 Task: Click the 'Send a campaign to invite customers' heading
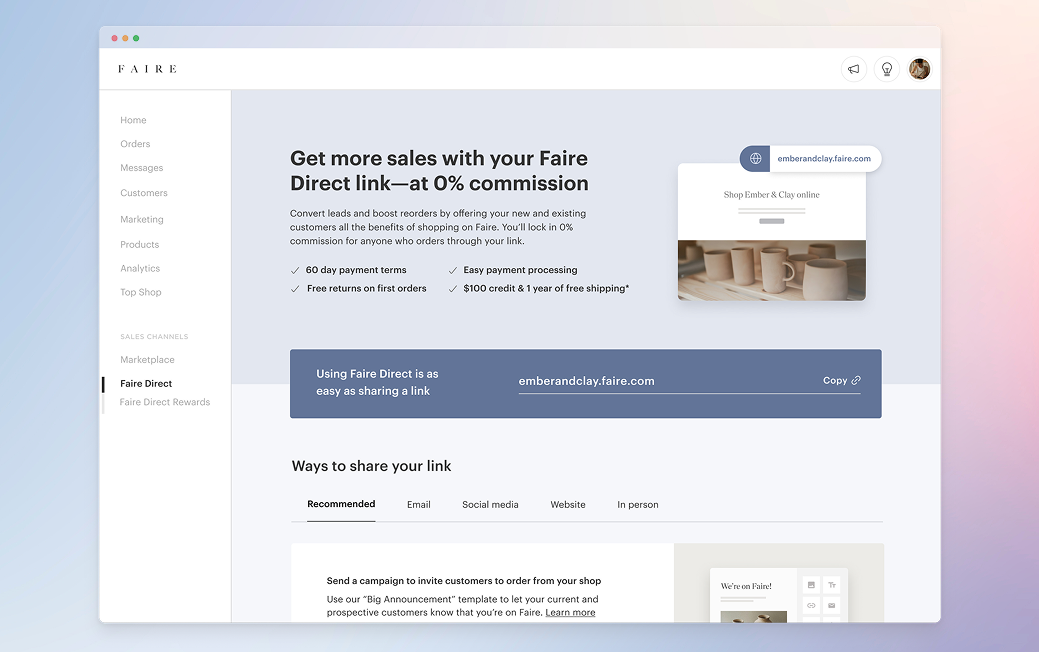coord(464,581)
